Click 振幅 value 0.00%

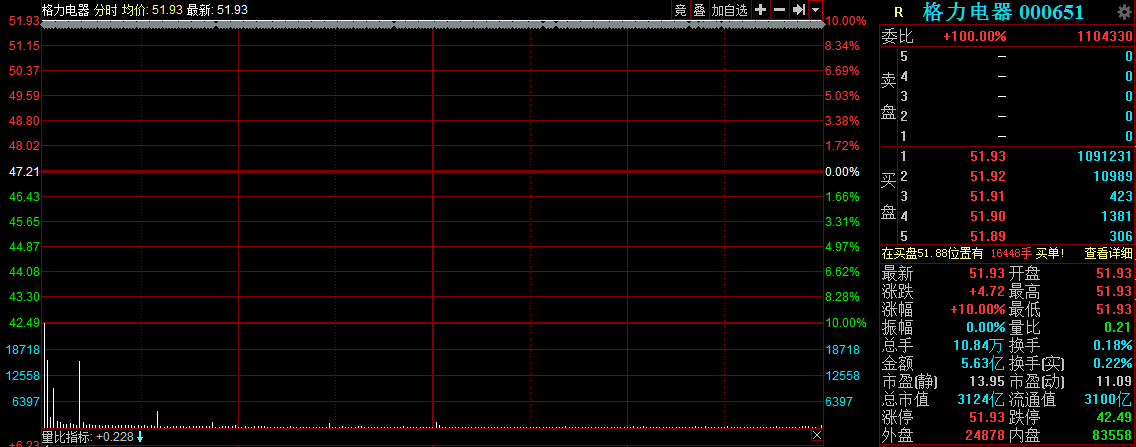985,327
